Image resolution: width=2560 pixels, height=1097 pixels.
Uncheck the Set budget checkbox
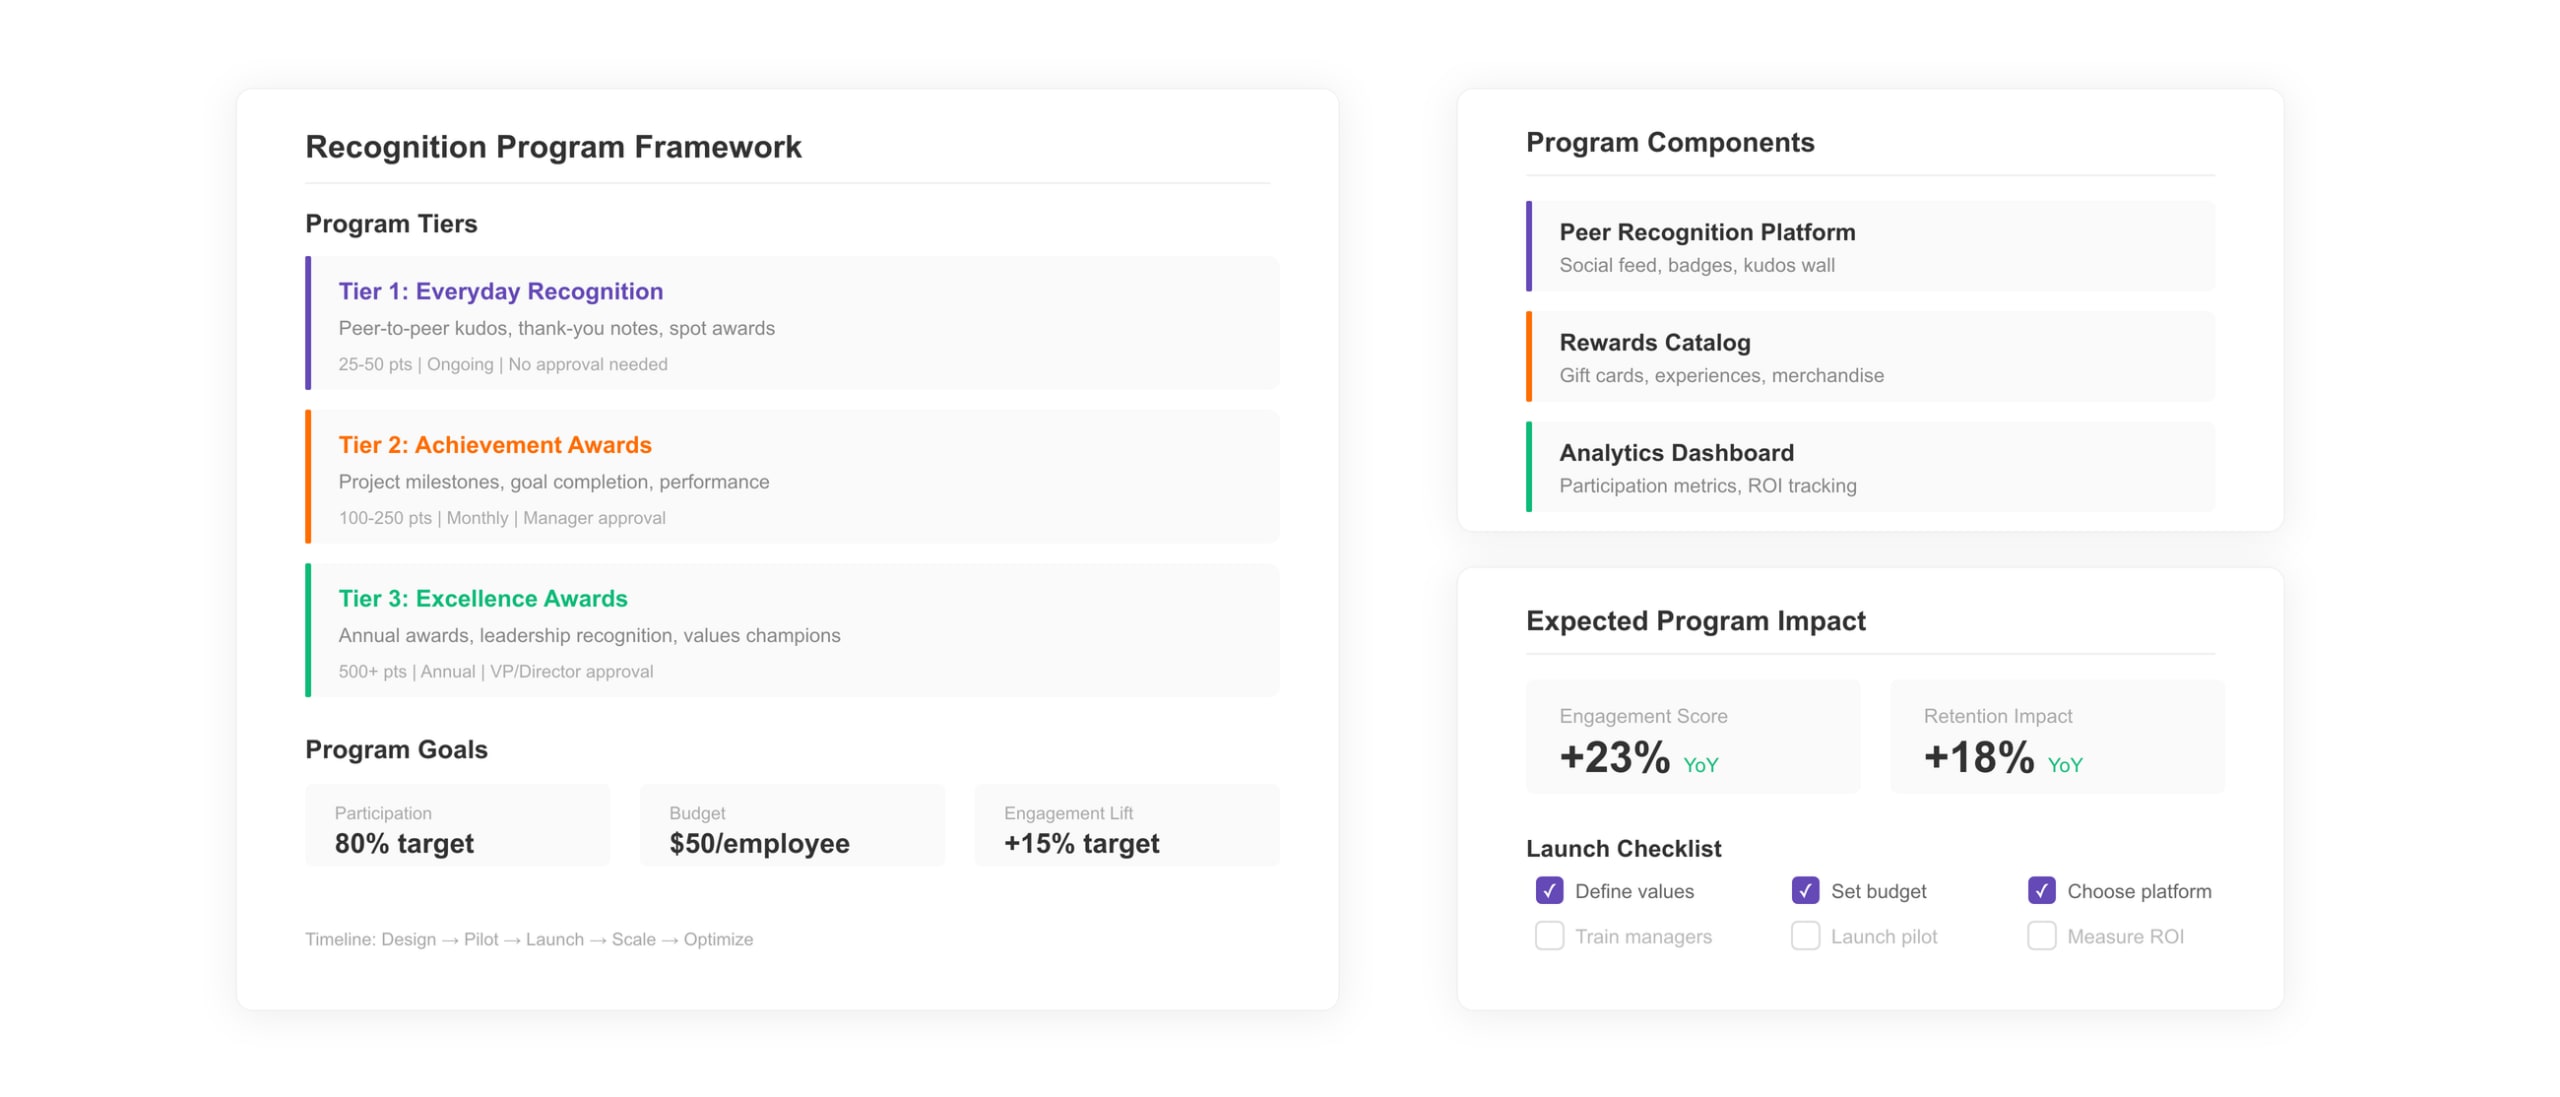tap(1805, 890)
